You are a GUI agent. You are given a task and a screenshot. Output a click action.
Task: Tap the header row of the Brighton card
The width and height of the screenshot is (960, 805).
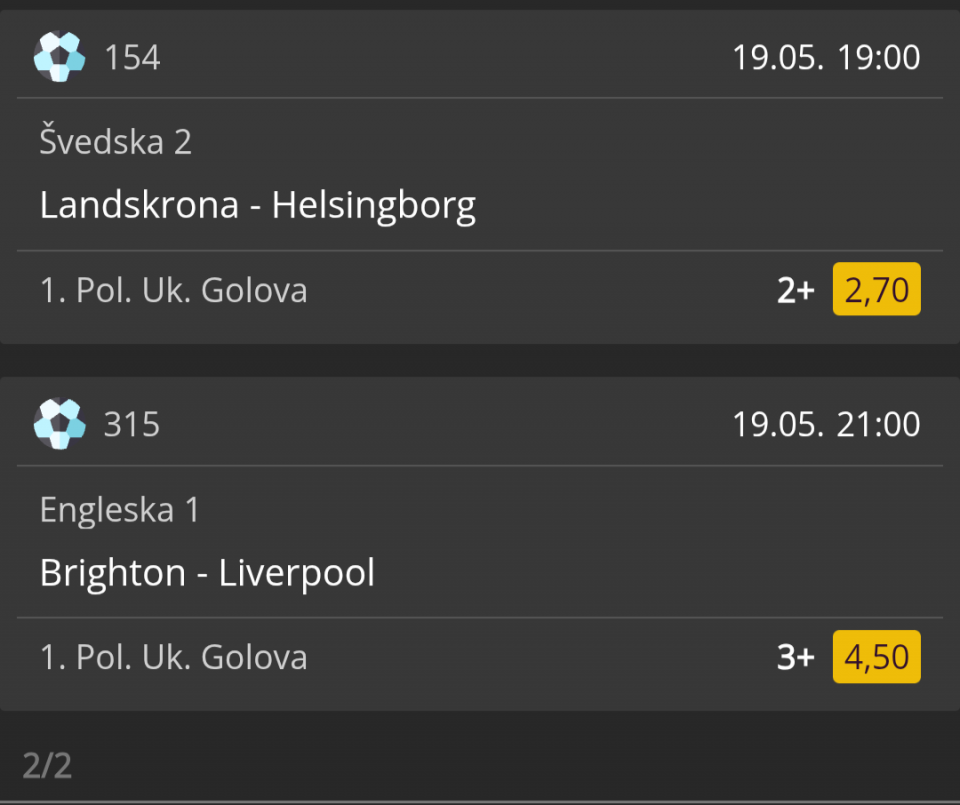(480, 422)
